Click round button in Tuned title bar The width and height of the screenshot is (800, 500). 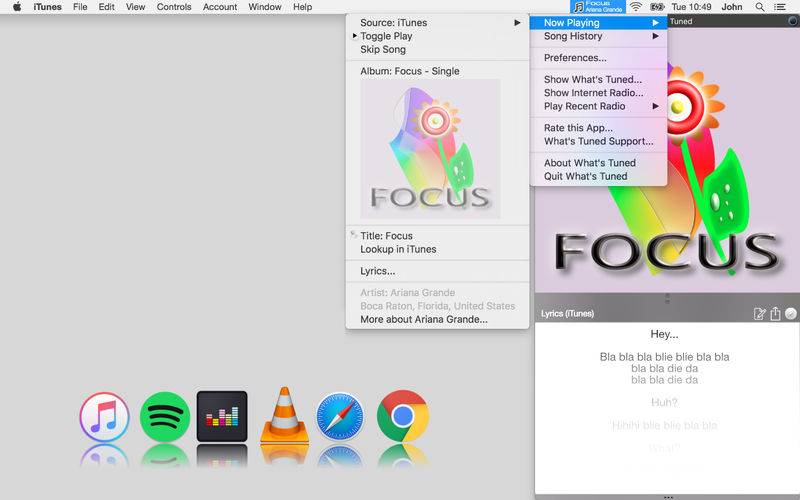(x=793, y=21)
